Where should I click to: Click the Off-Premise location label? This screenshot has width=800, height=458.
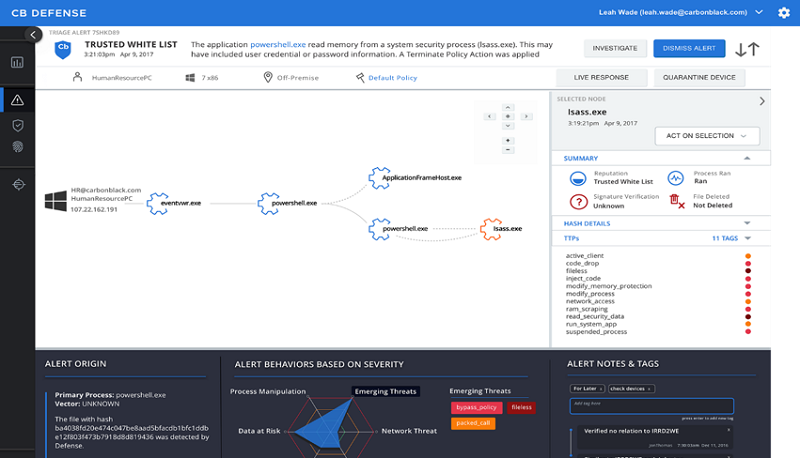tap(298, 78)
